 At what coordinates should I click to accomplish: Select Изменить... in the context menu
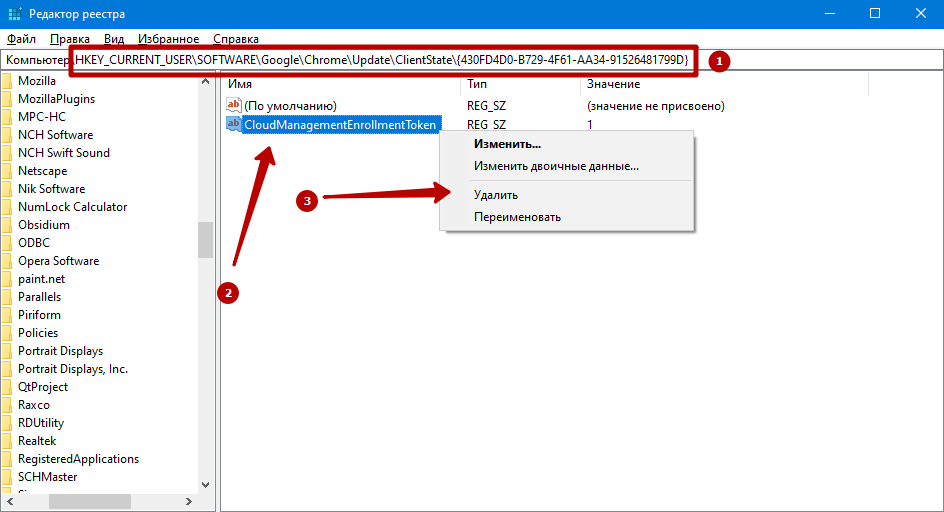tap(508, 144)
